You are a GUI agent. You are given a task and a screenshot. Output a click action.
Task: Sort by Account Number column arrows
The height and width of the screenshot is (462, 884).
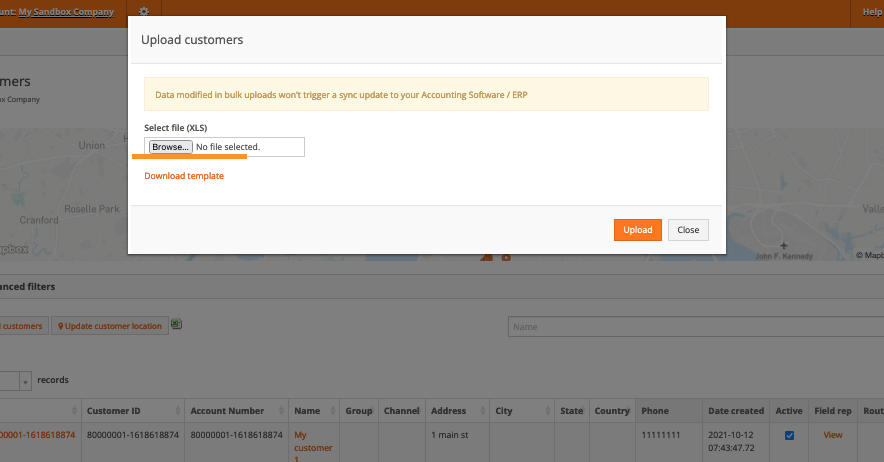(281, 411)
